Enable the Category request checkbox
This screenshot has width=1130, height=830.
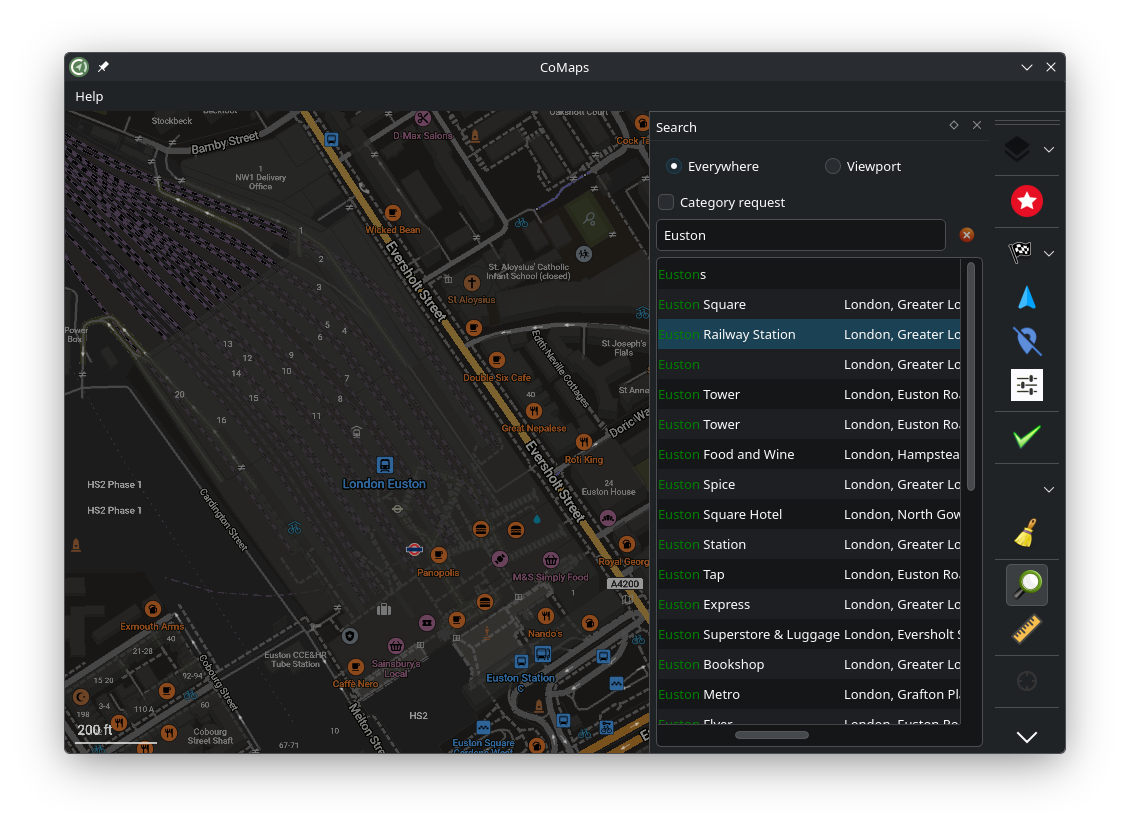point(666,202)
